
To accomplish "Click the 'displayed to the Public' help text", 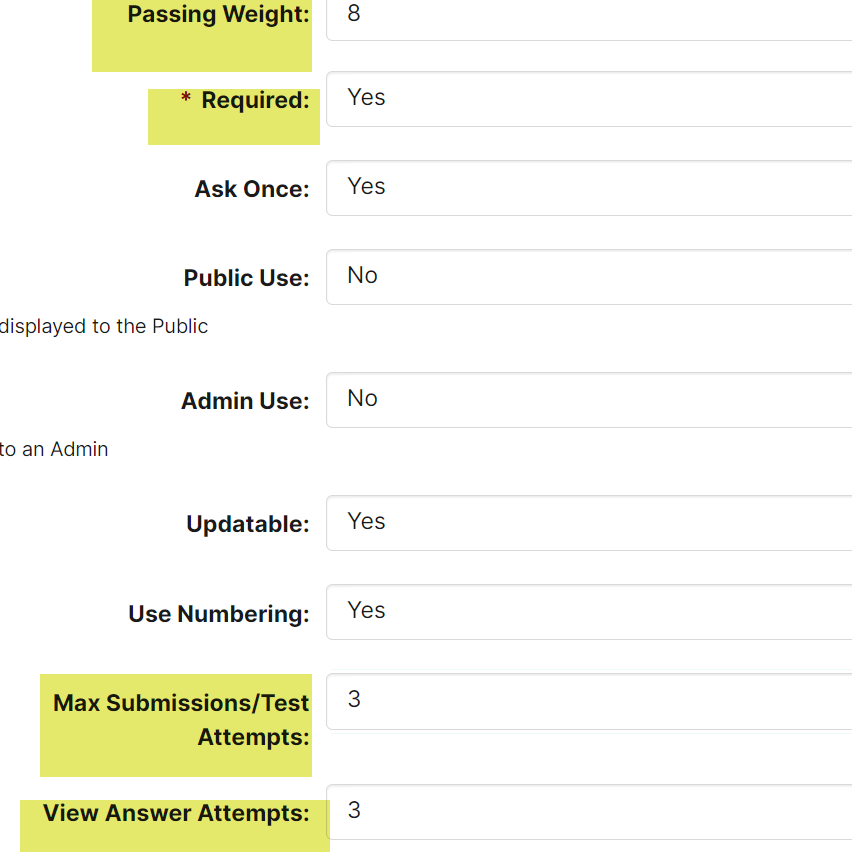I will click(104, 326).
